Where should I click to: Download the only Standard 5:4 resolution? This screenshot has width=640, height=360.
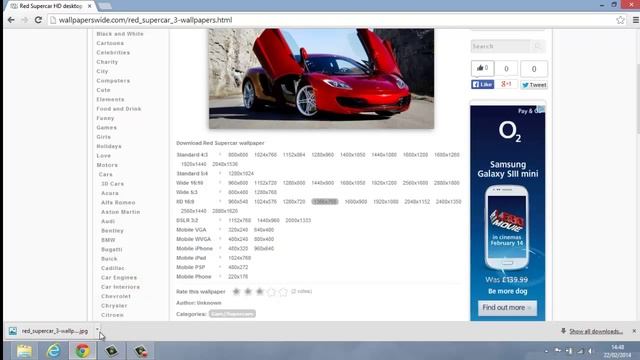[x=241, y=174]
